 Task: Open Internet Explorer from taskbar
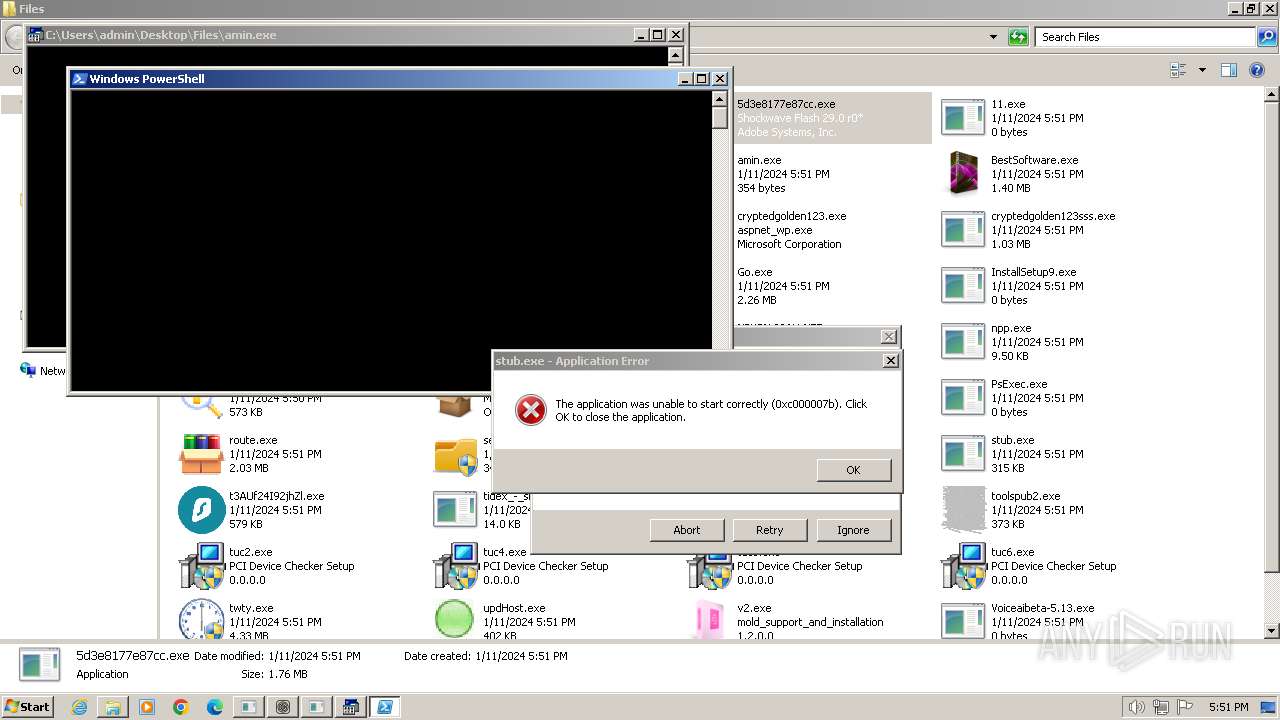(79, 707)
